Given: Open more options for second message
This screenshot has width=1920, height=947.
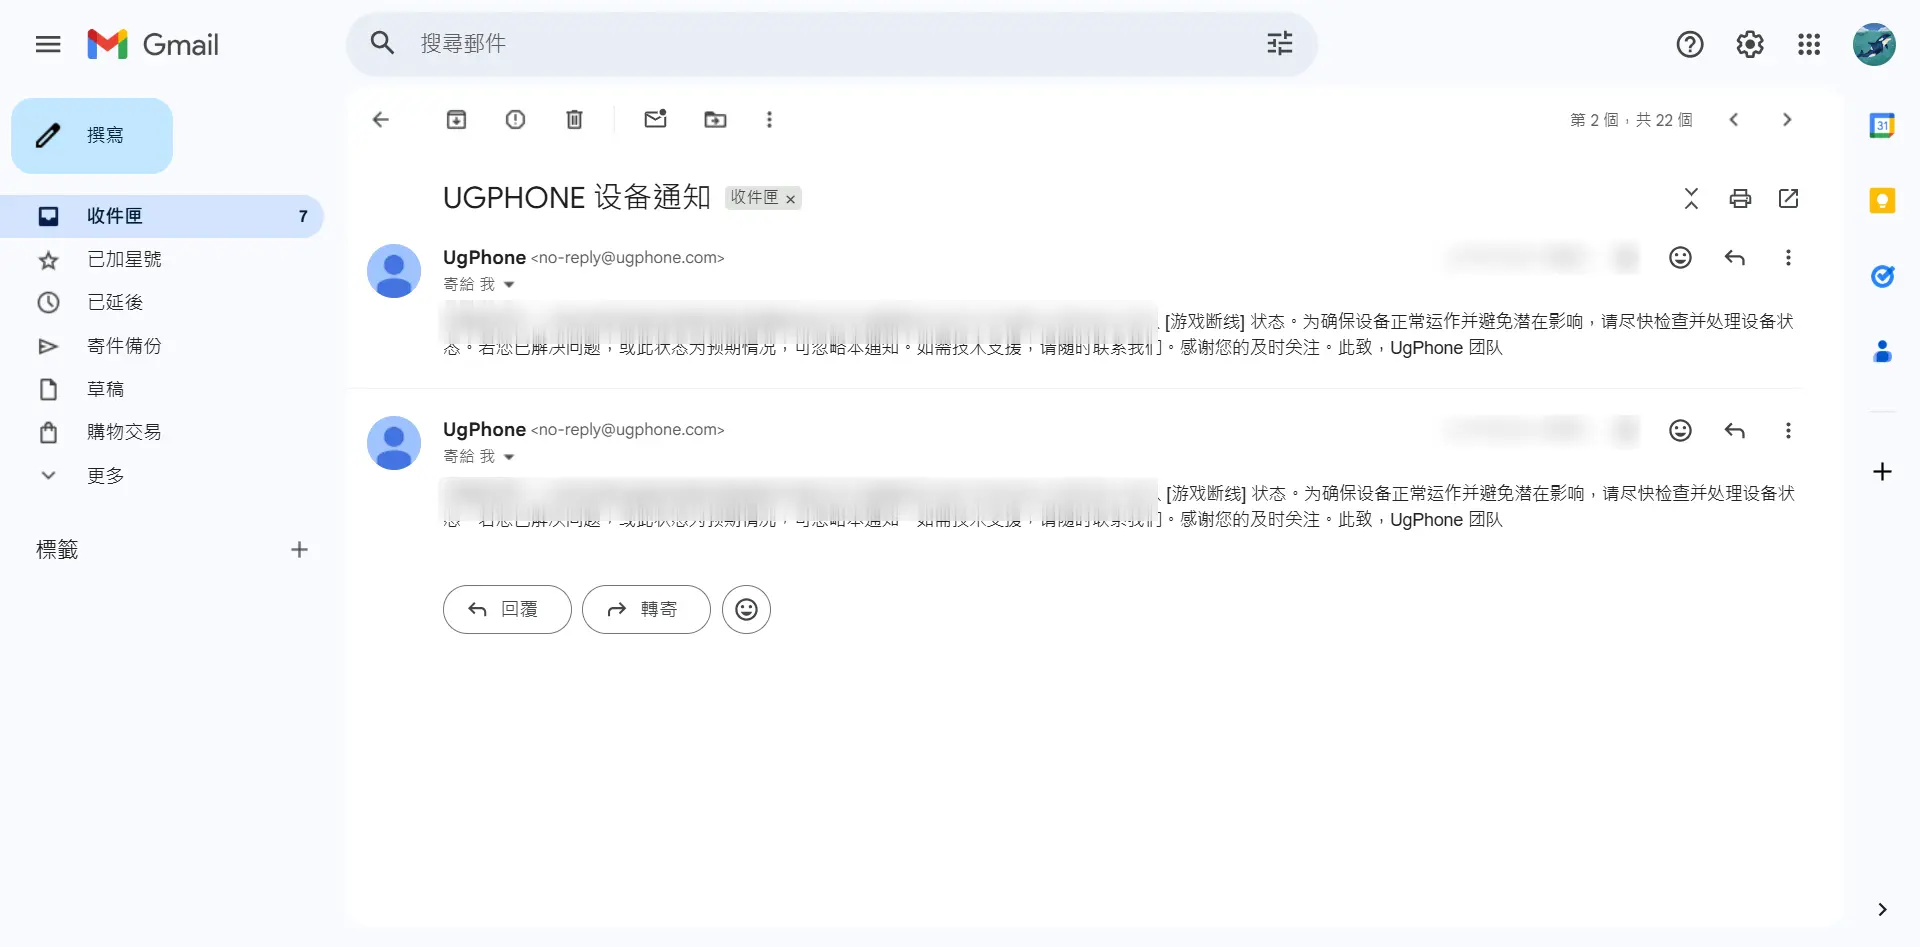Looking at the screenshot, I should click(1788, 430).
